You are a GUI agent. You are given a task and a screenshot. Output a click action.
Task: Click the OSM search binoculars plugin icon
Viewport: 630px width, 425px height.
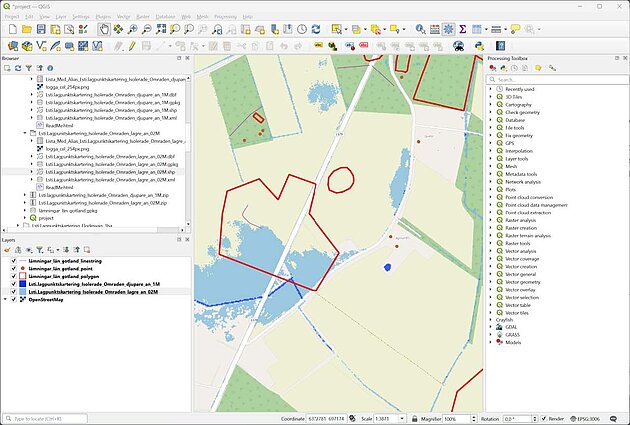(458, 46)
